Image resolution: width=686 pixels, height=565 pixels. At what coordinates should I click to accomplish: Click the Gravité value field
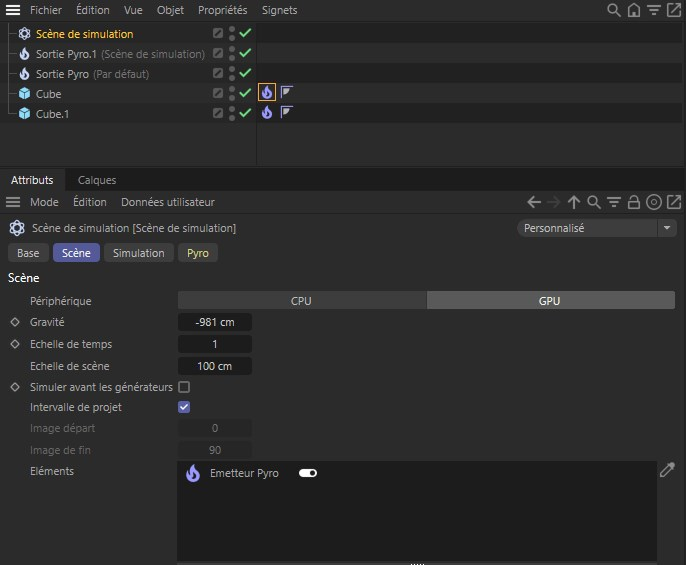click(215, 322)
